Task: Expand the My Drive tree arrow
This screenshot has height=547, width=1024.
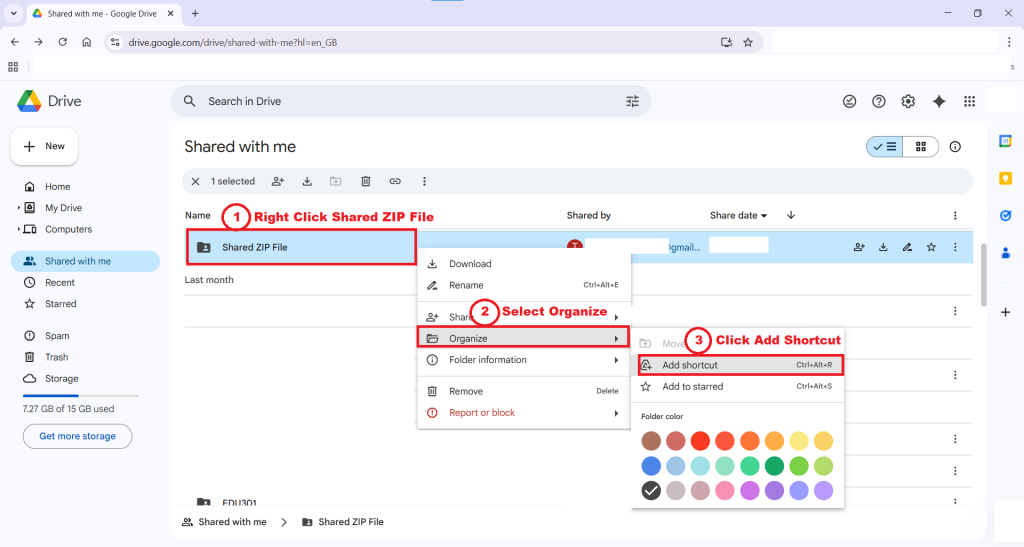Action: click(x=19, y=208)
